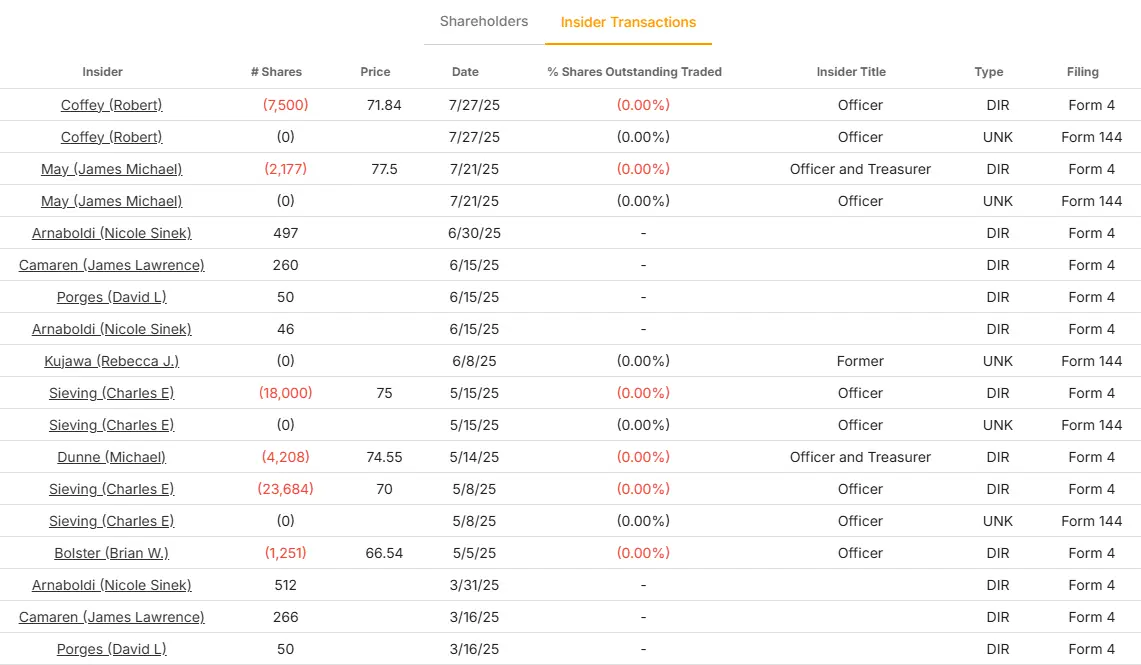Select the Insider Transactions tab
The image size is (1141, 665).
[628, 22]
